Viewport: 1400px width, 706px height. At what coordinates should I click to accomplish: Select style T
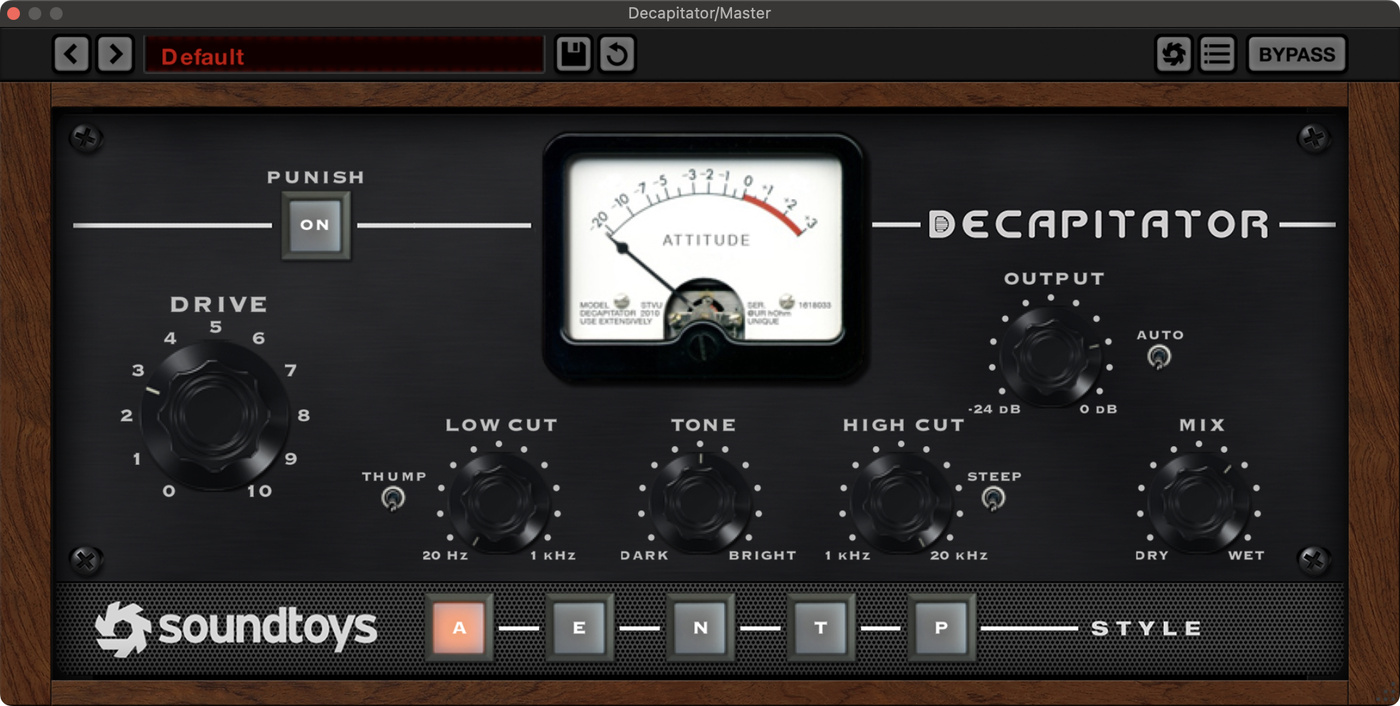[820, 628]
